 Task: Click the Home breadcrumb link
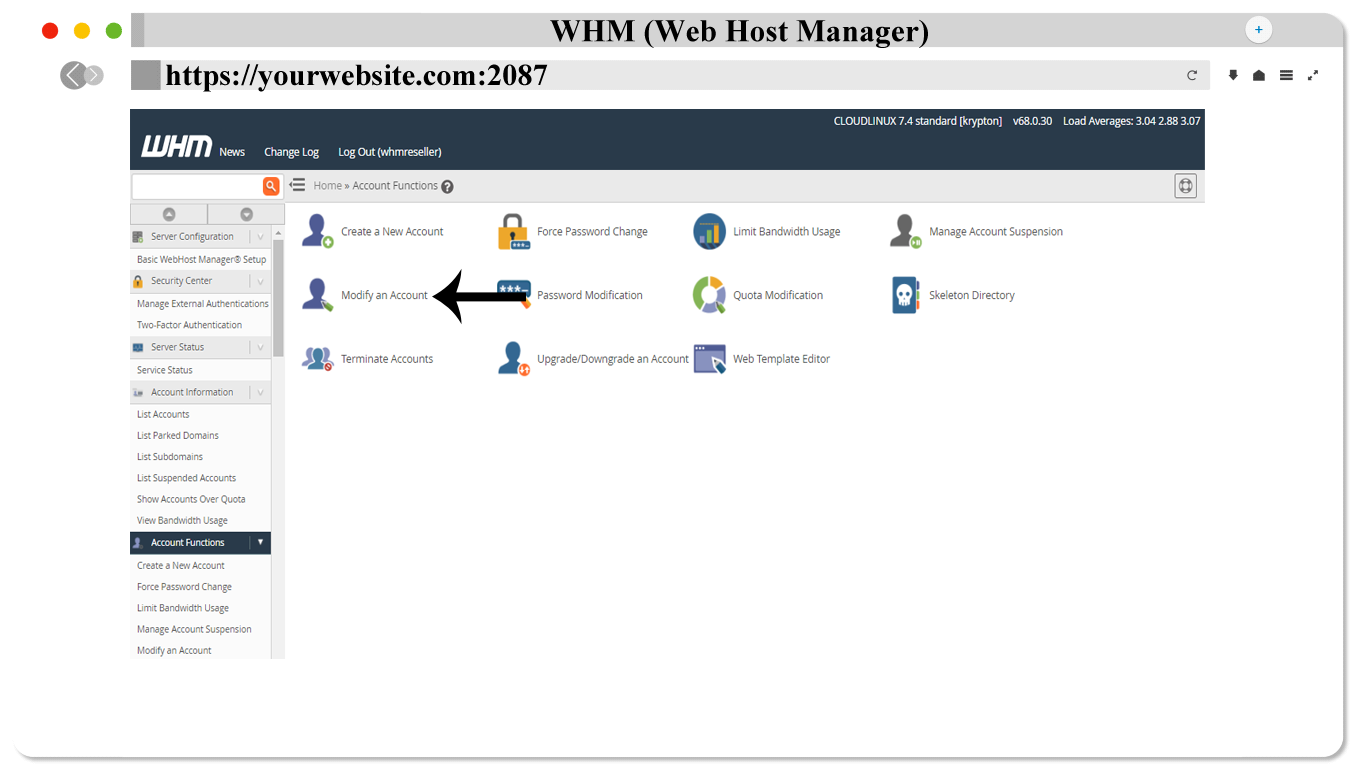327,186
